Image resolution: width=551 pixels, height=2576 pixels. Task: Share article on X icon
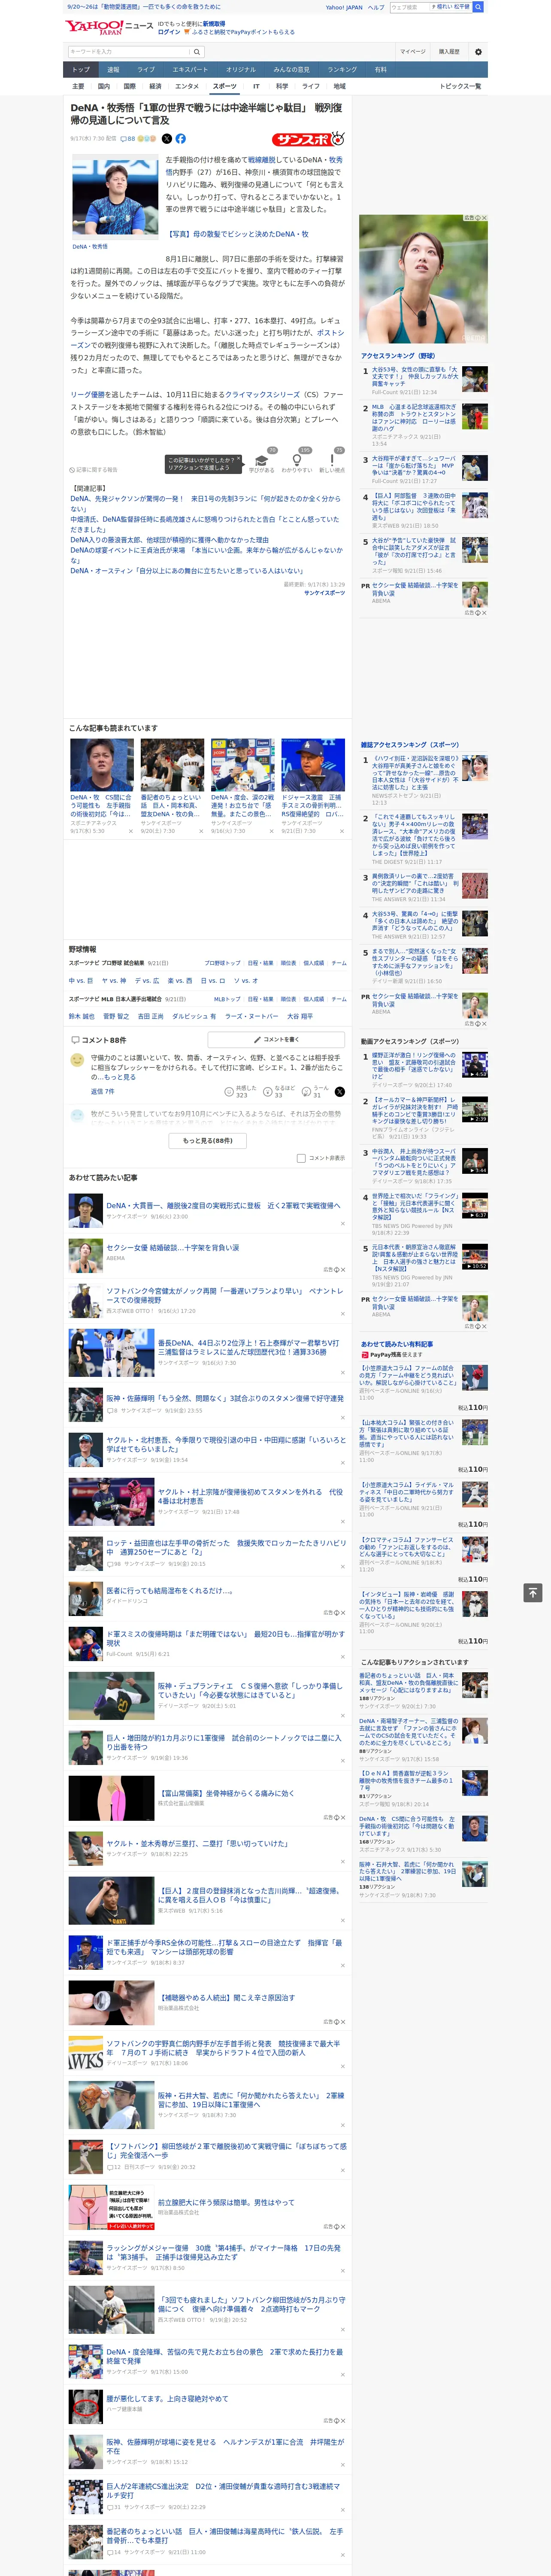tap(167, 139)
